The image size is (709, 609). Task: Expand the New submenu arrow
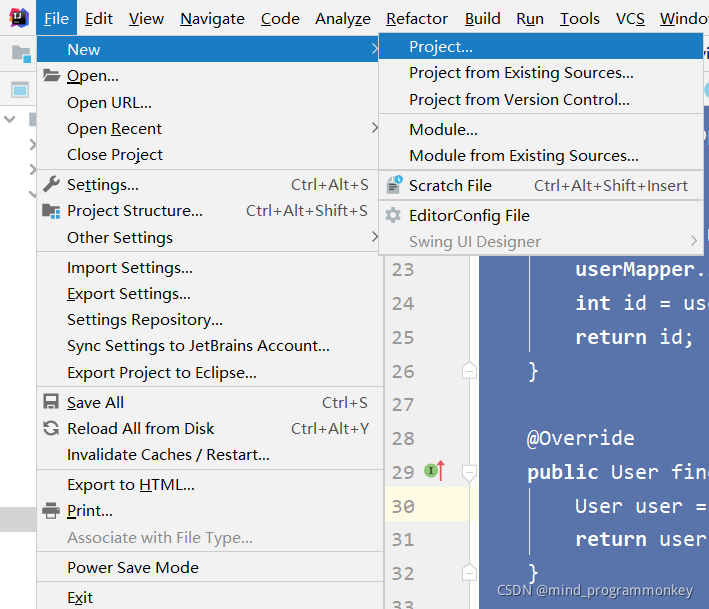click(374, 48)
